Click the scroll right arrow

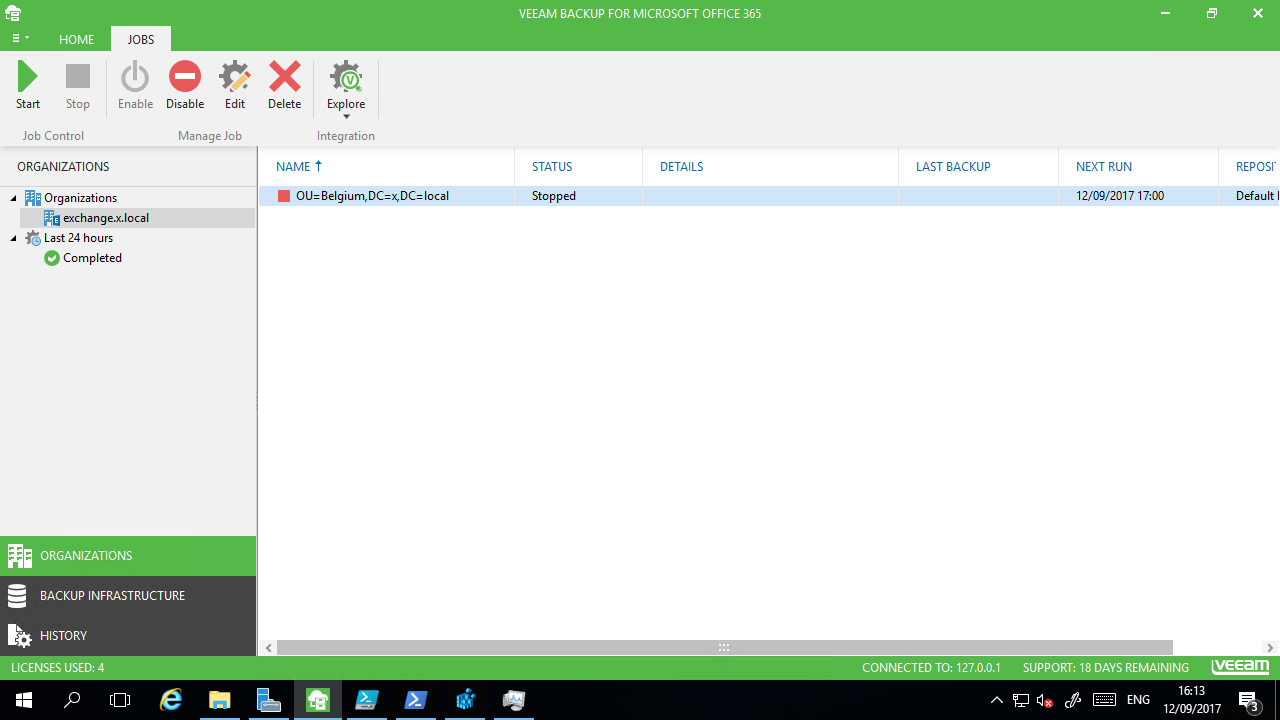click(x=1270, y=648)
